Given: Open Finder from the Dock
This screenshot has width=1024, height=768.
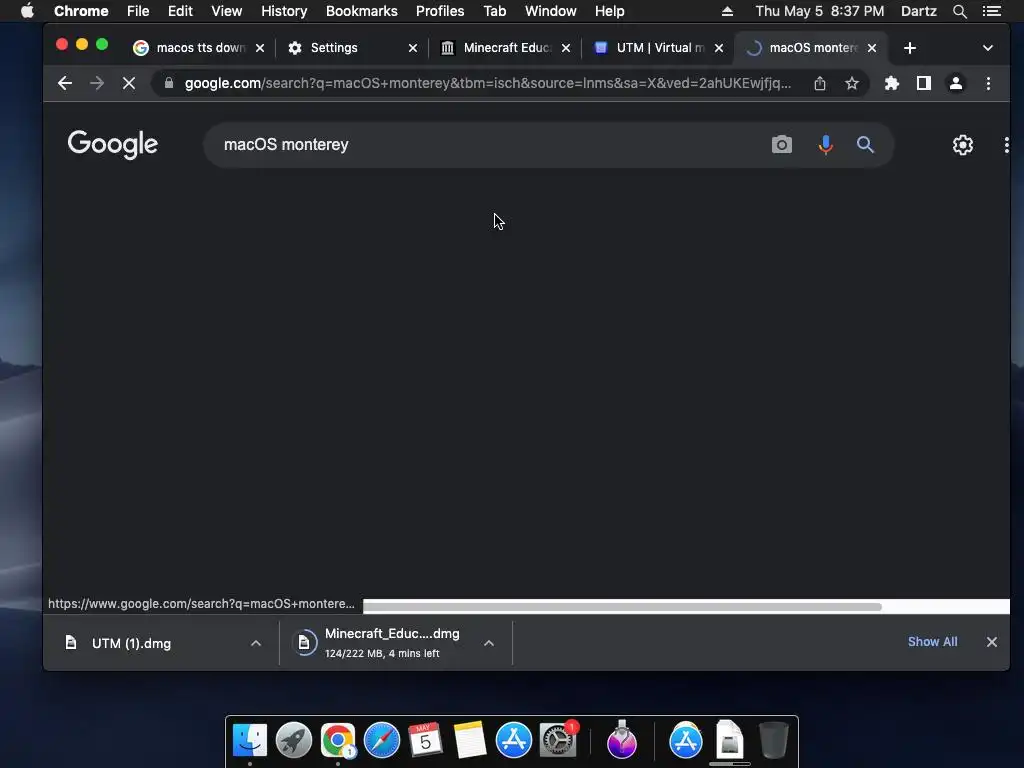Looking at the screenshot, I should pyautogui.click(x=249, y=741).
